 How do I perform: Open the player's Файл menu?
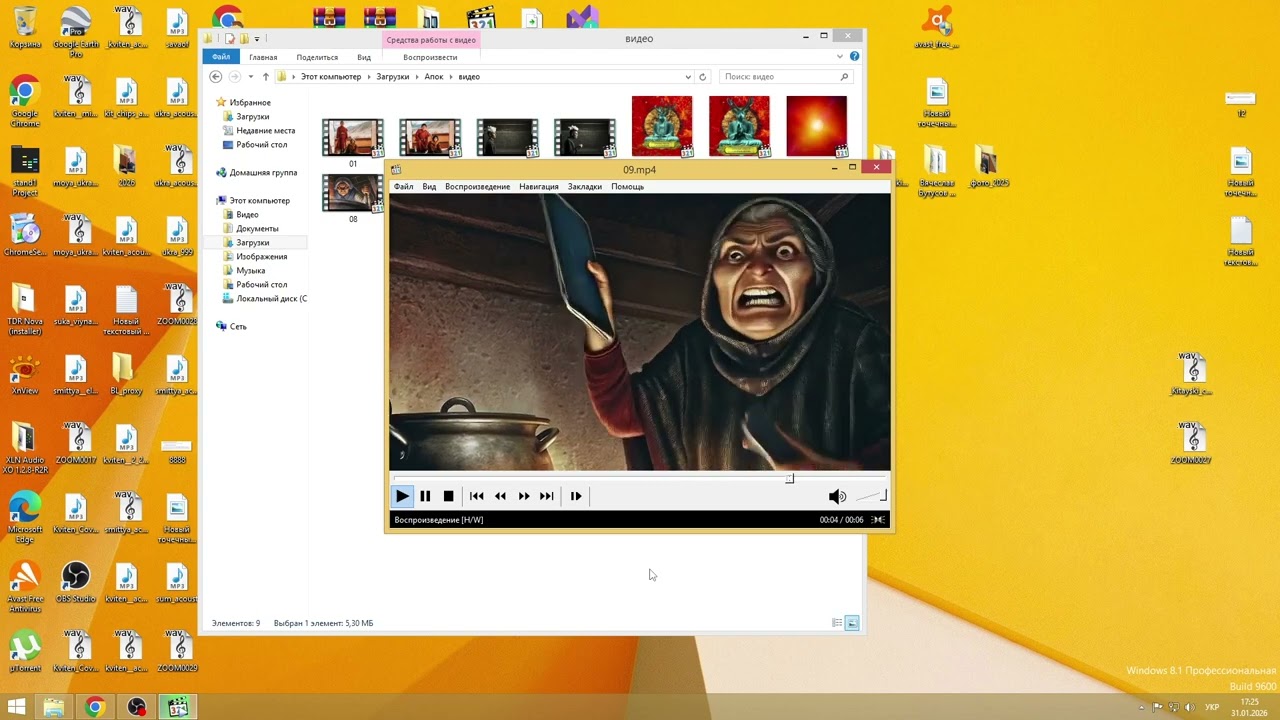[x=403, y=187]
